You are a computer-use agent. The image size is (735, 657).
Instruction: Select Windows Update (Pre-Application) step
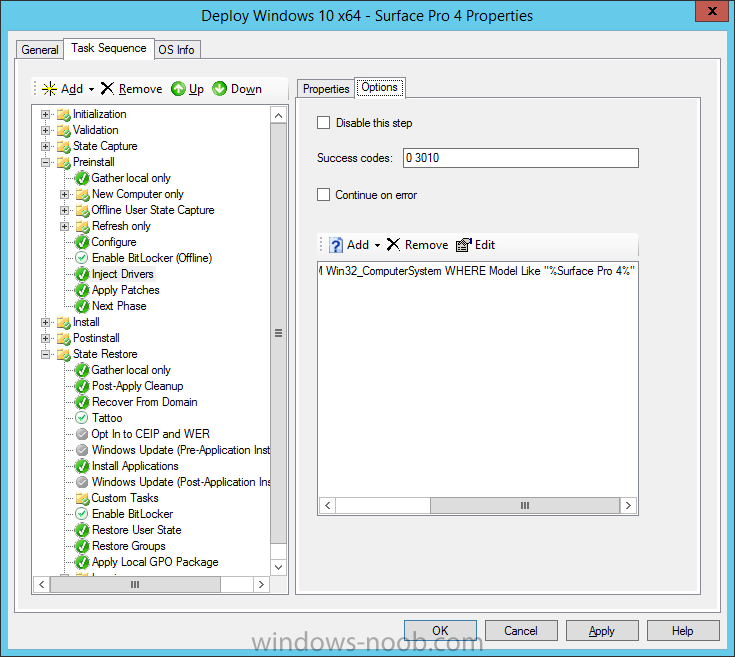pyautogui.click(x=180, y=450)
